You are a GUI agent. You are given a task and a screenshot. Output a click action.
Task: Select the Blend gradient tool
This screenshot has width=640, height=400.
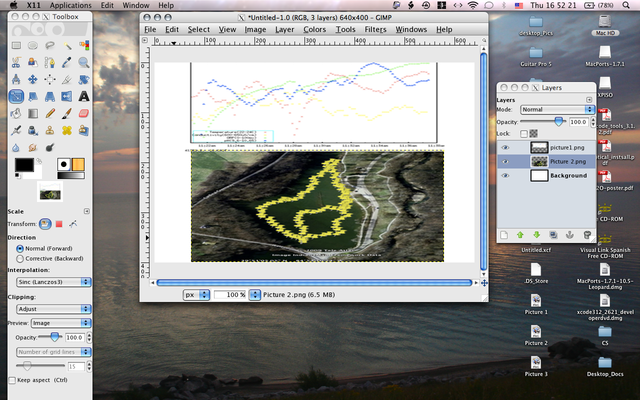33,113
